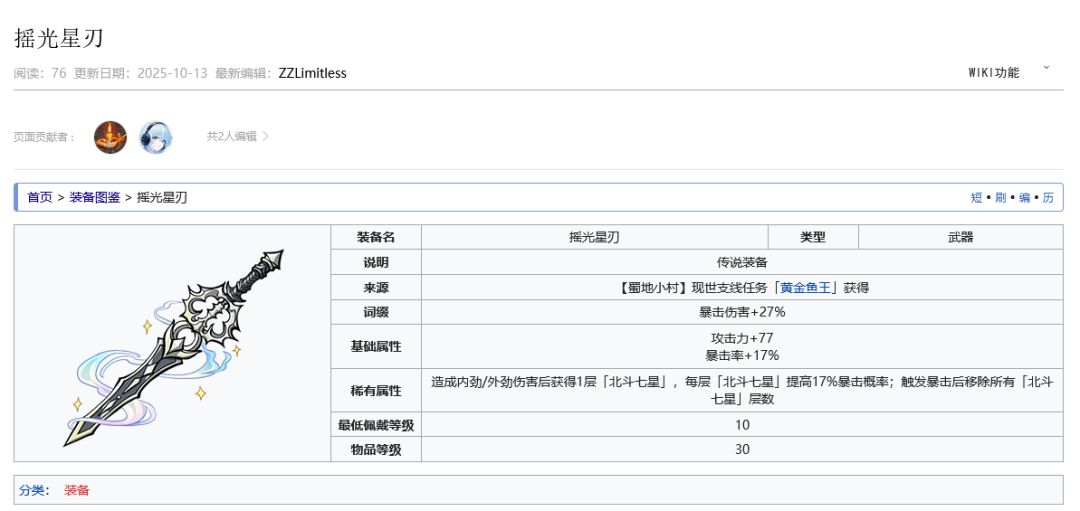
Task: Click the page title 摇光星刃
Action: point(59,38)
